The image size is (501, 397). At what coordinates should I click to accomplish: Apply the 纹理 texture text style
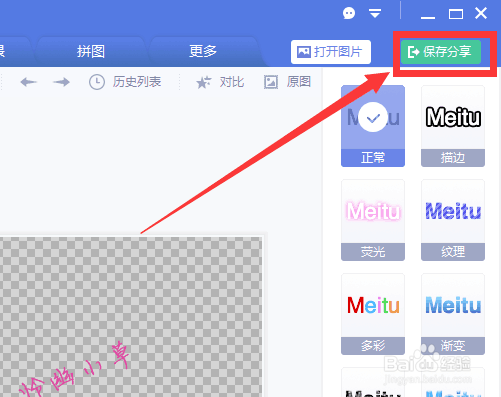pos(453,220)
